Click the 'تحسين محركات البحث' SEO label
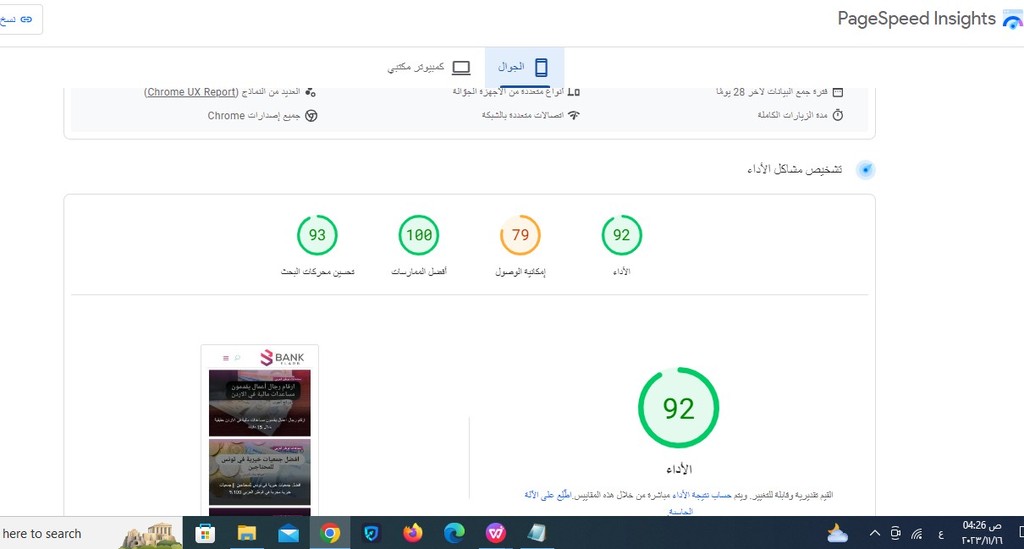1024x549 pixels. point(317,272)
